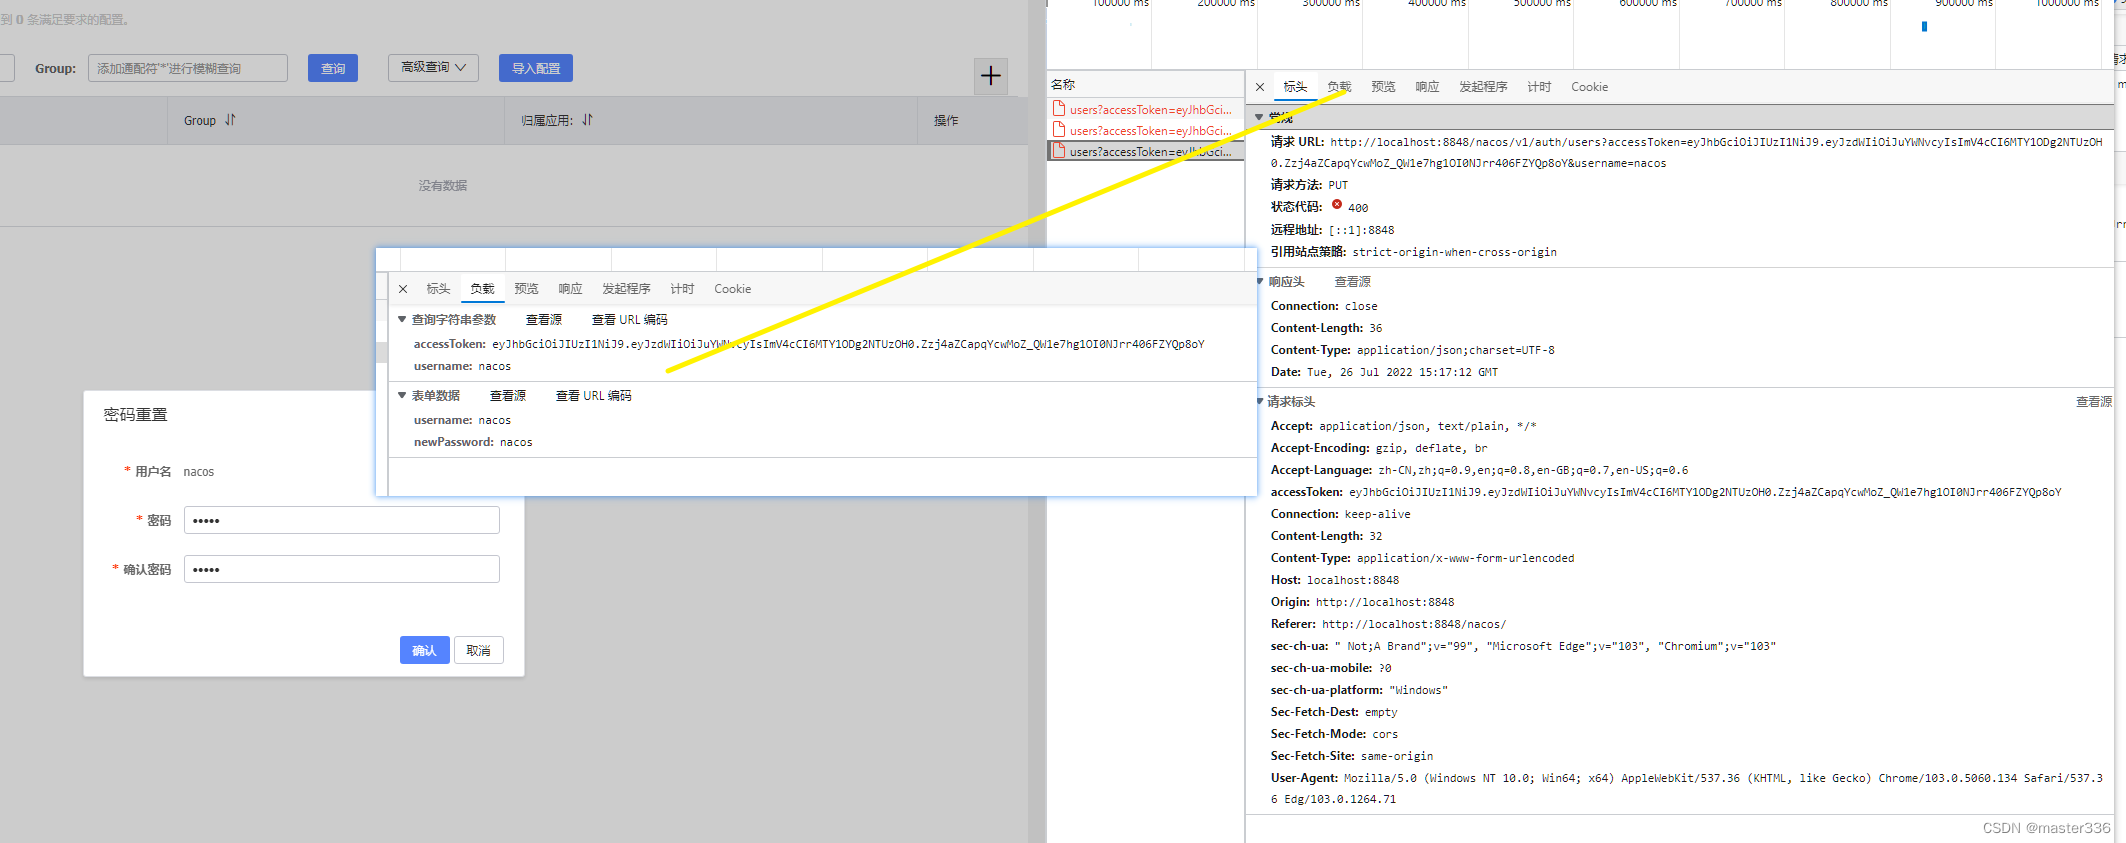Click the plus icon to add configuration
2126x843 pixels.
990,76
